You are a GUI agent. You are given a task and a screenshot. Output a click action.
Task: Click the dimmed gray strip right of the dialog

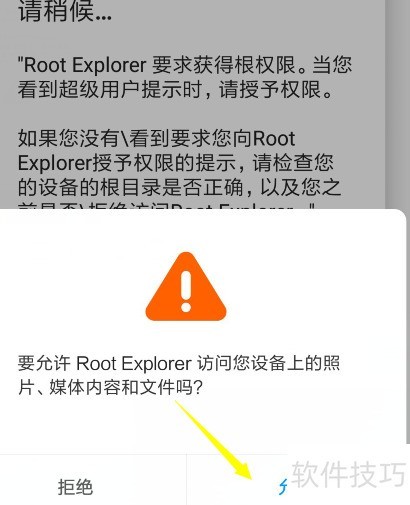[x=397, y=103]
